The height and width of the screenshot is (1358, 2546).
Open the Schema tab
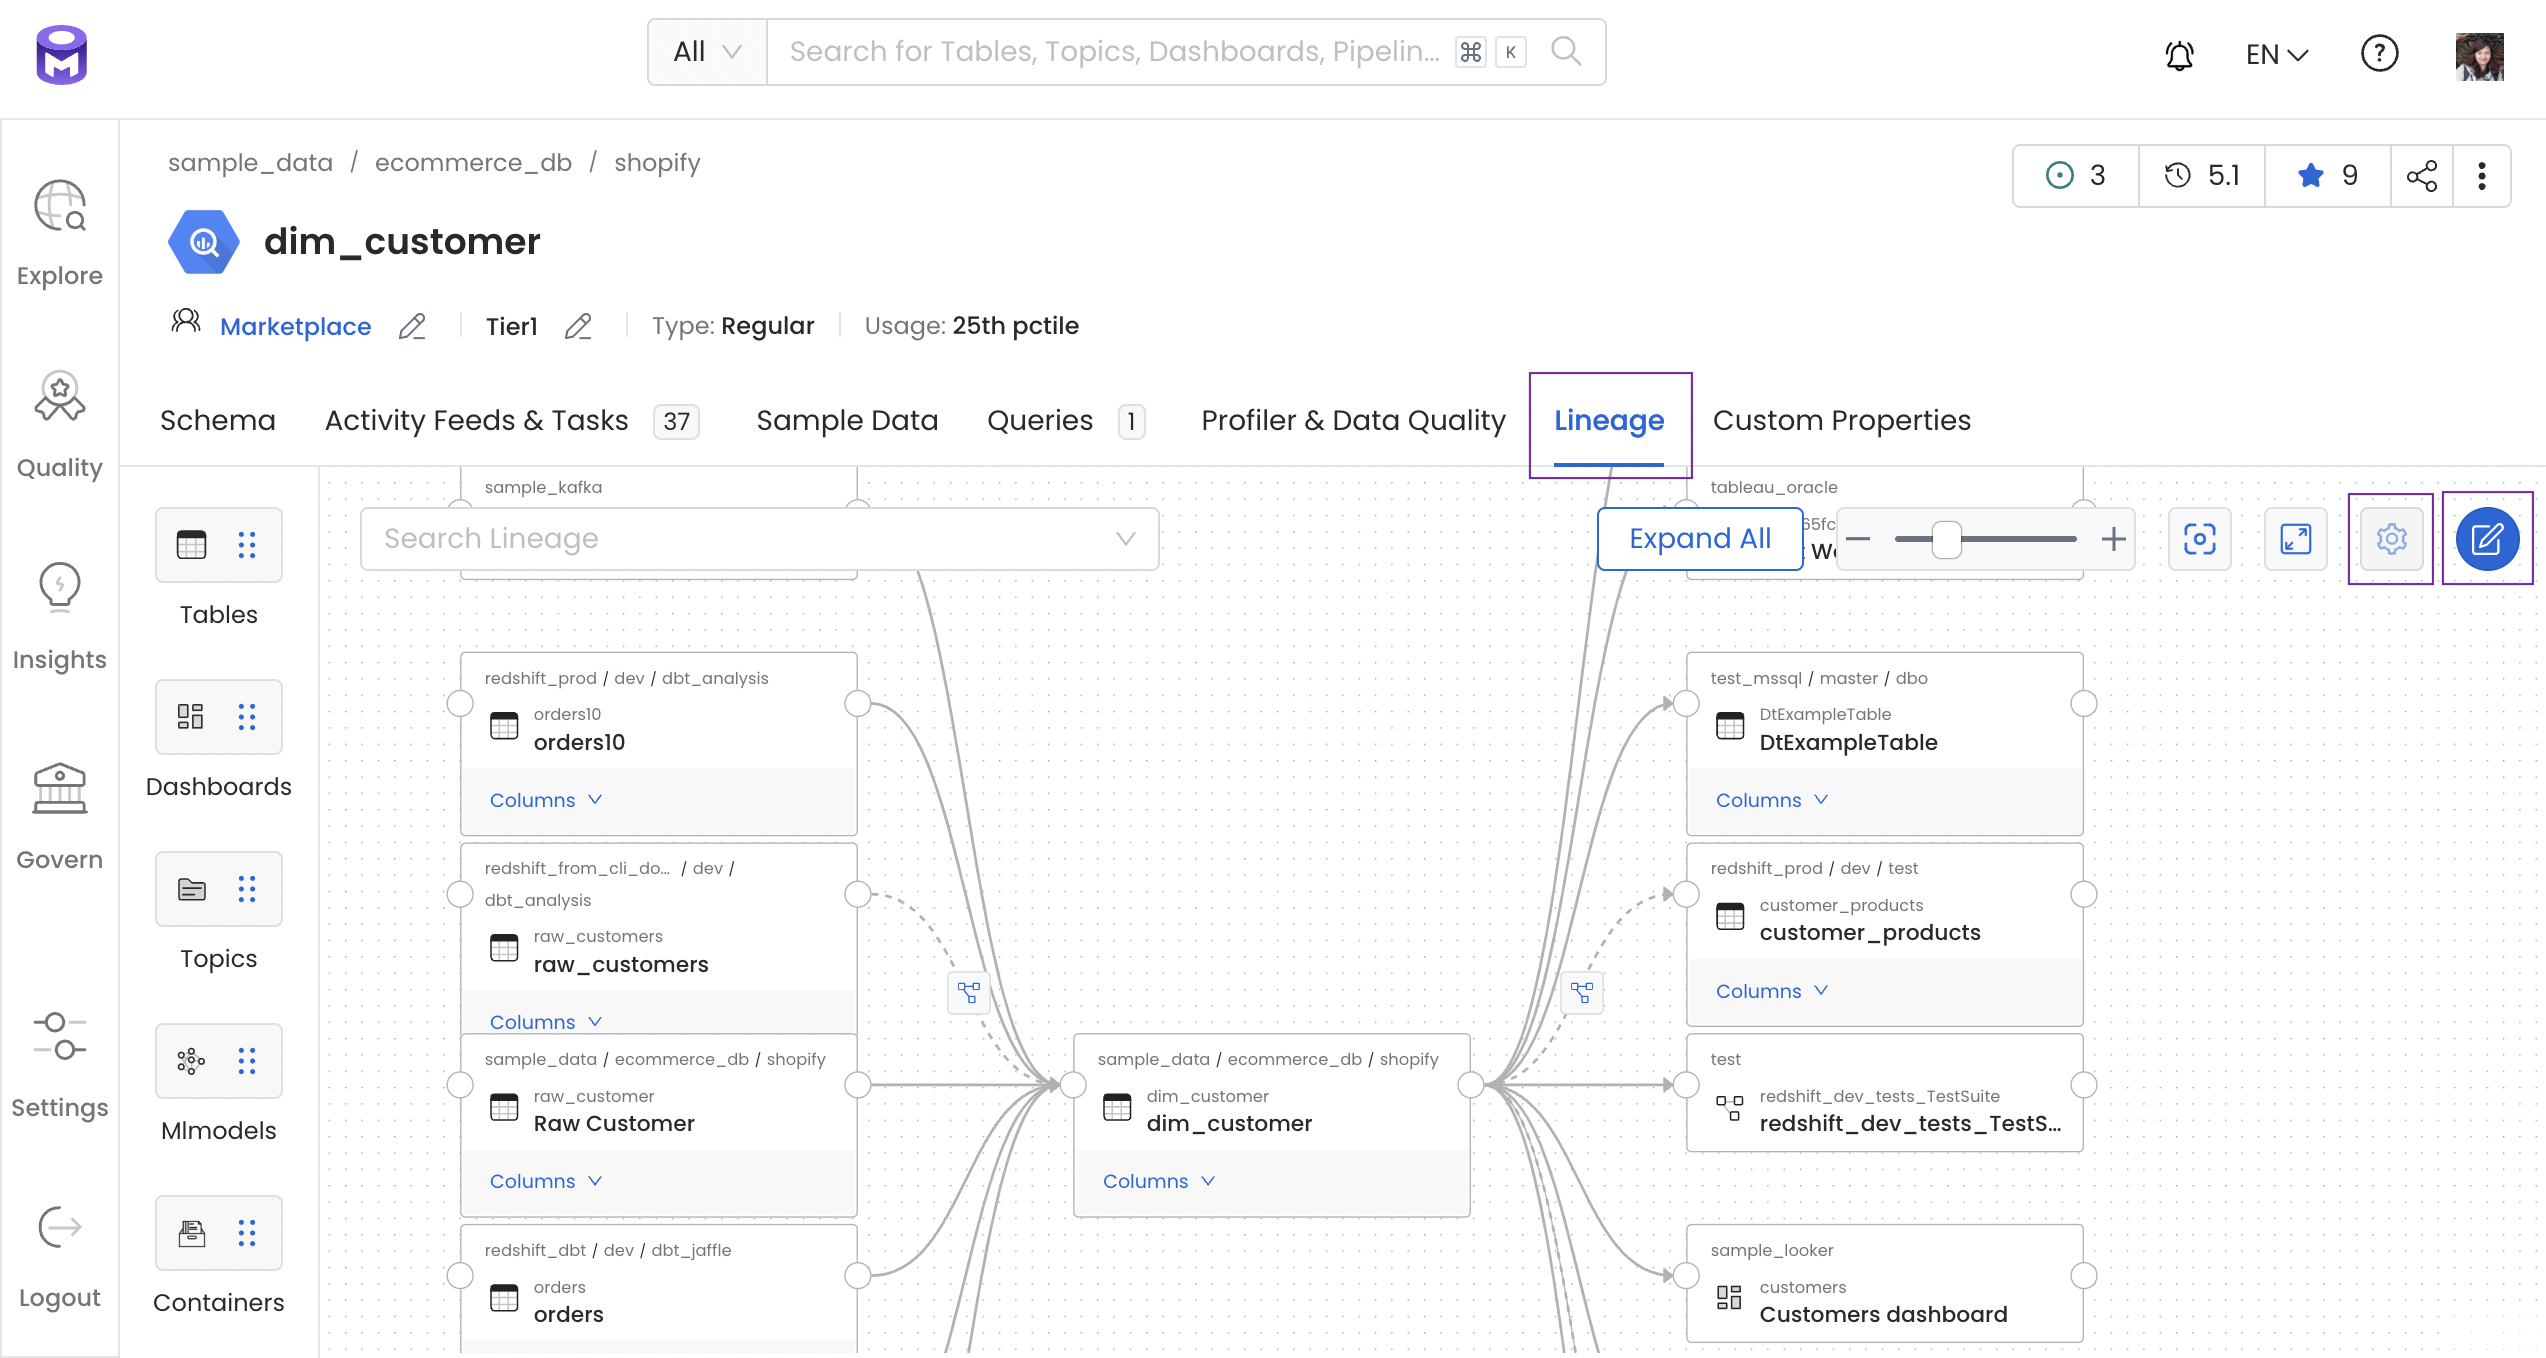click(x=217, y=420)
